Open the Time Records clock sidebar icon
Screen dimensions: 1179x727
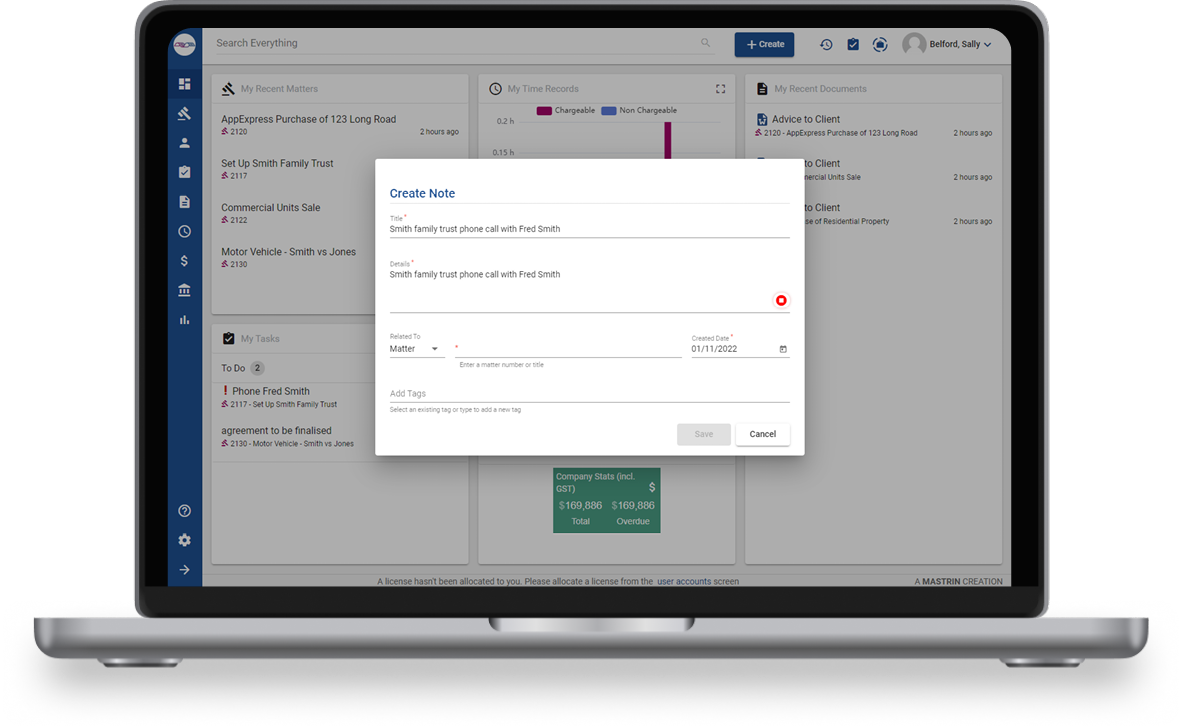(184, 231)
